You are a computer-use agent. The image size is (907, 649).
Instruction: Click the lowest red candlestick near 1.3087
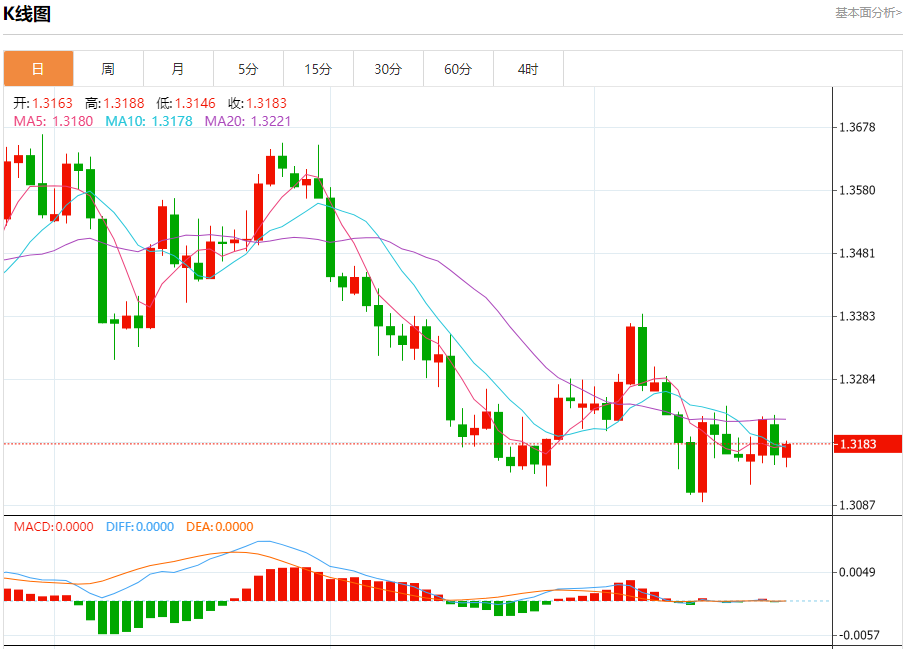[703, 457]
